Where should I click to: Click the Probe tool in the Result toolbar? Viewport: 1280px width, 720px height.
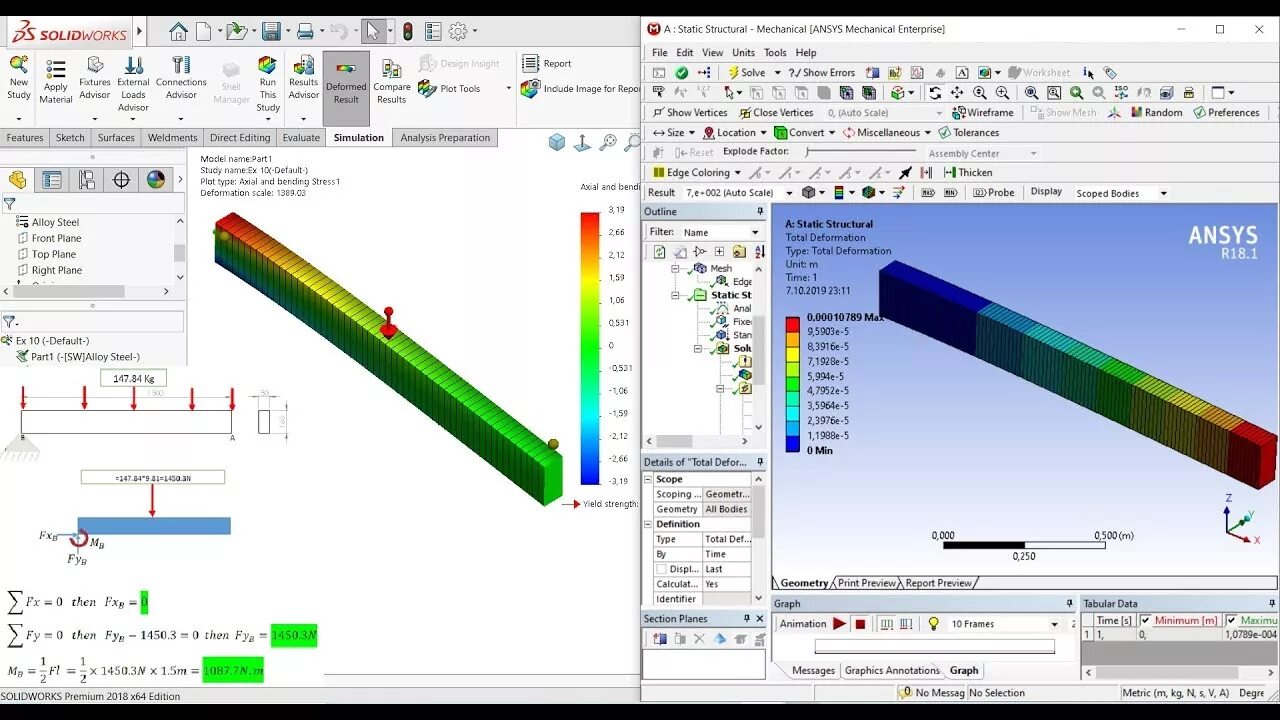click(993, 192)
